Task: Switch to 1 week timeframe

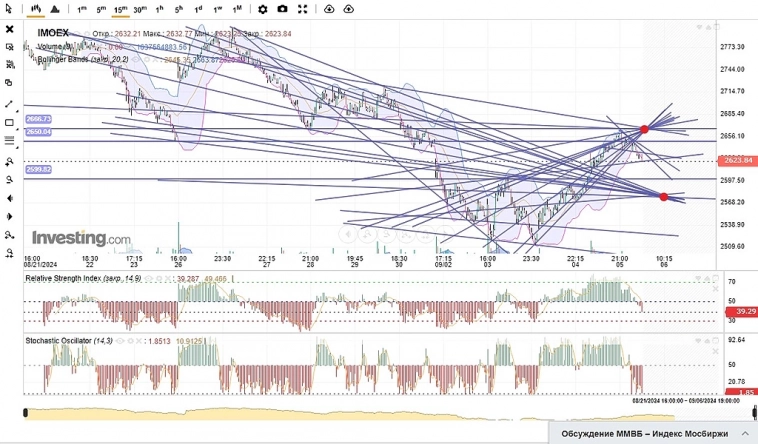Action: pos(217,9)
